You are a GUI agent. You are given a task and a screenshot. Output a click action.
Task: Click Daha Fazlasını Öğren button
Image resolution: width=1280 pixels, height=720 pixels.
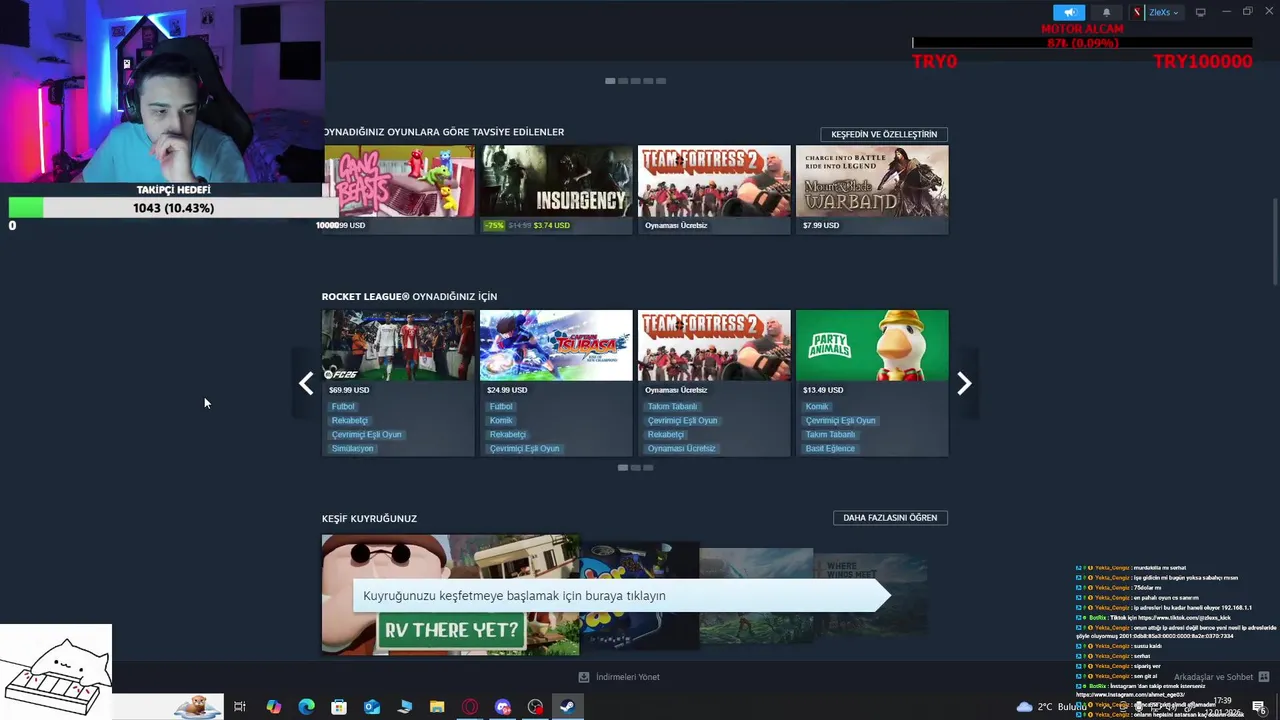point(890,518)
